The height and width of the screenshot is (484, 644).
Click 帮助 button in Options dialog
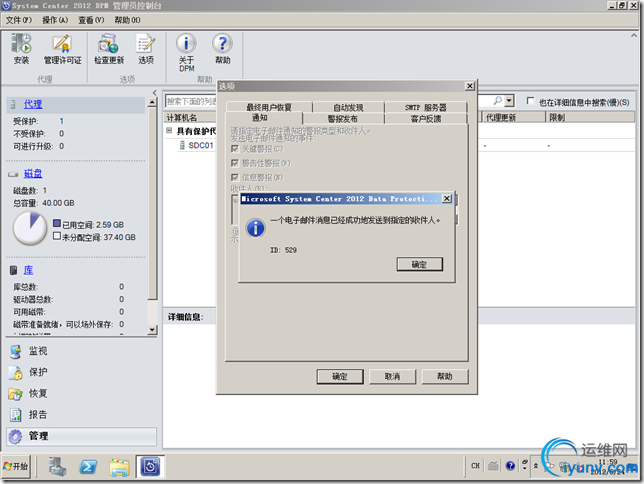(445, 376)
